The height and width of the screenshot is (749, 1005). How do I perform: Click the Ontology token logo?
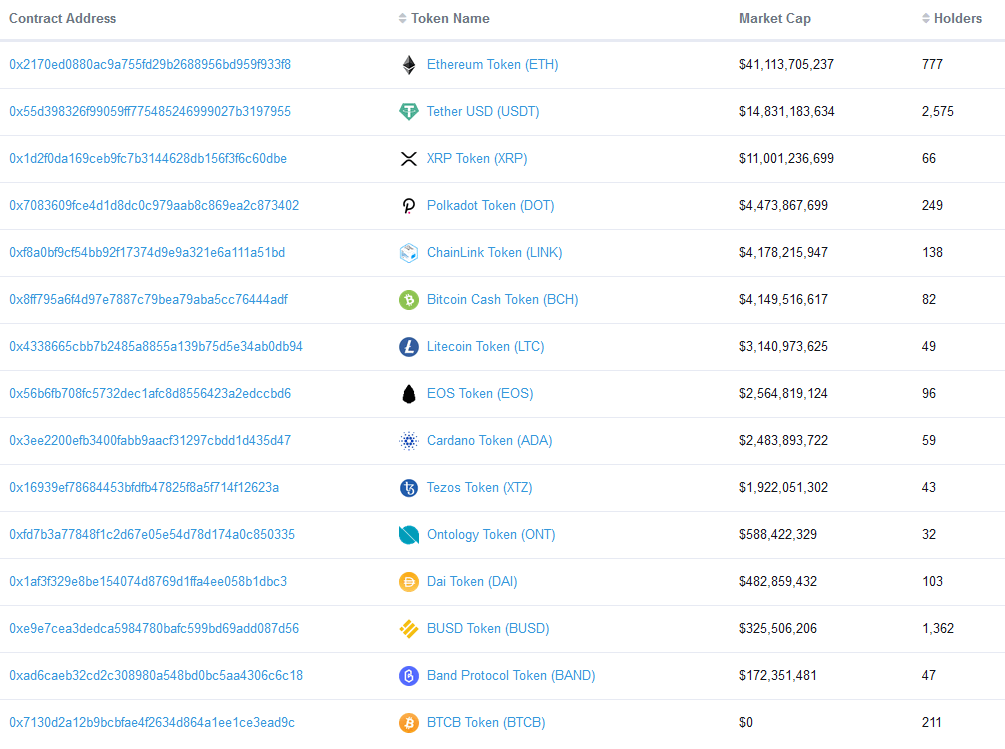[409, 534]
